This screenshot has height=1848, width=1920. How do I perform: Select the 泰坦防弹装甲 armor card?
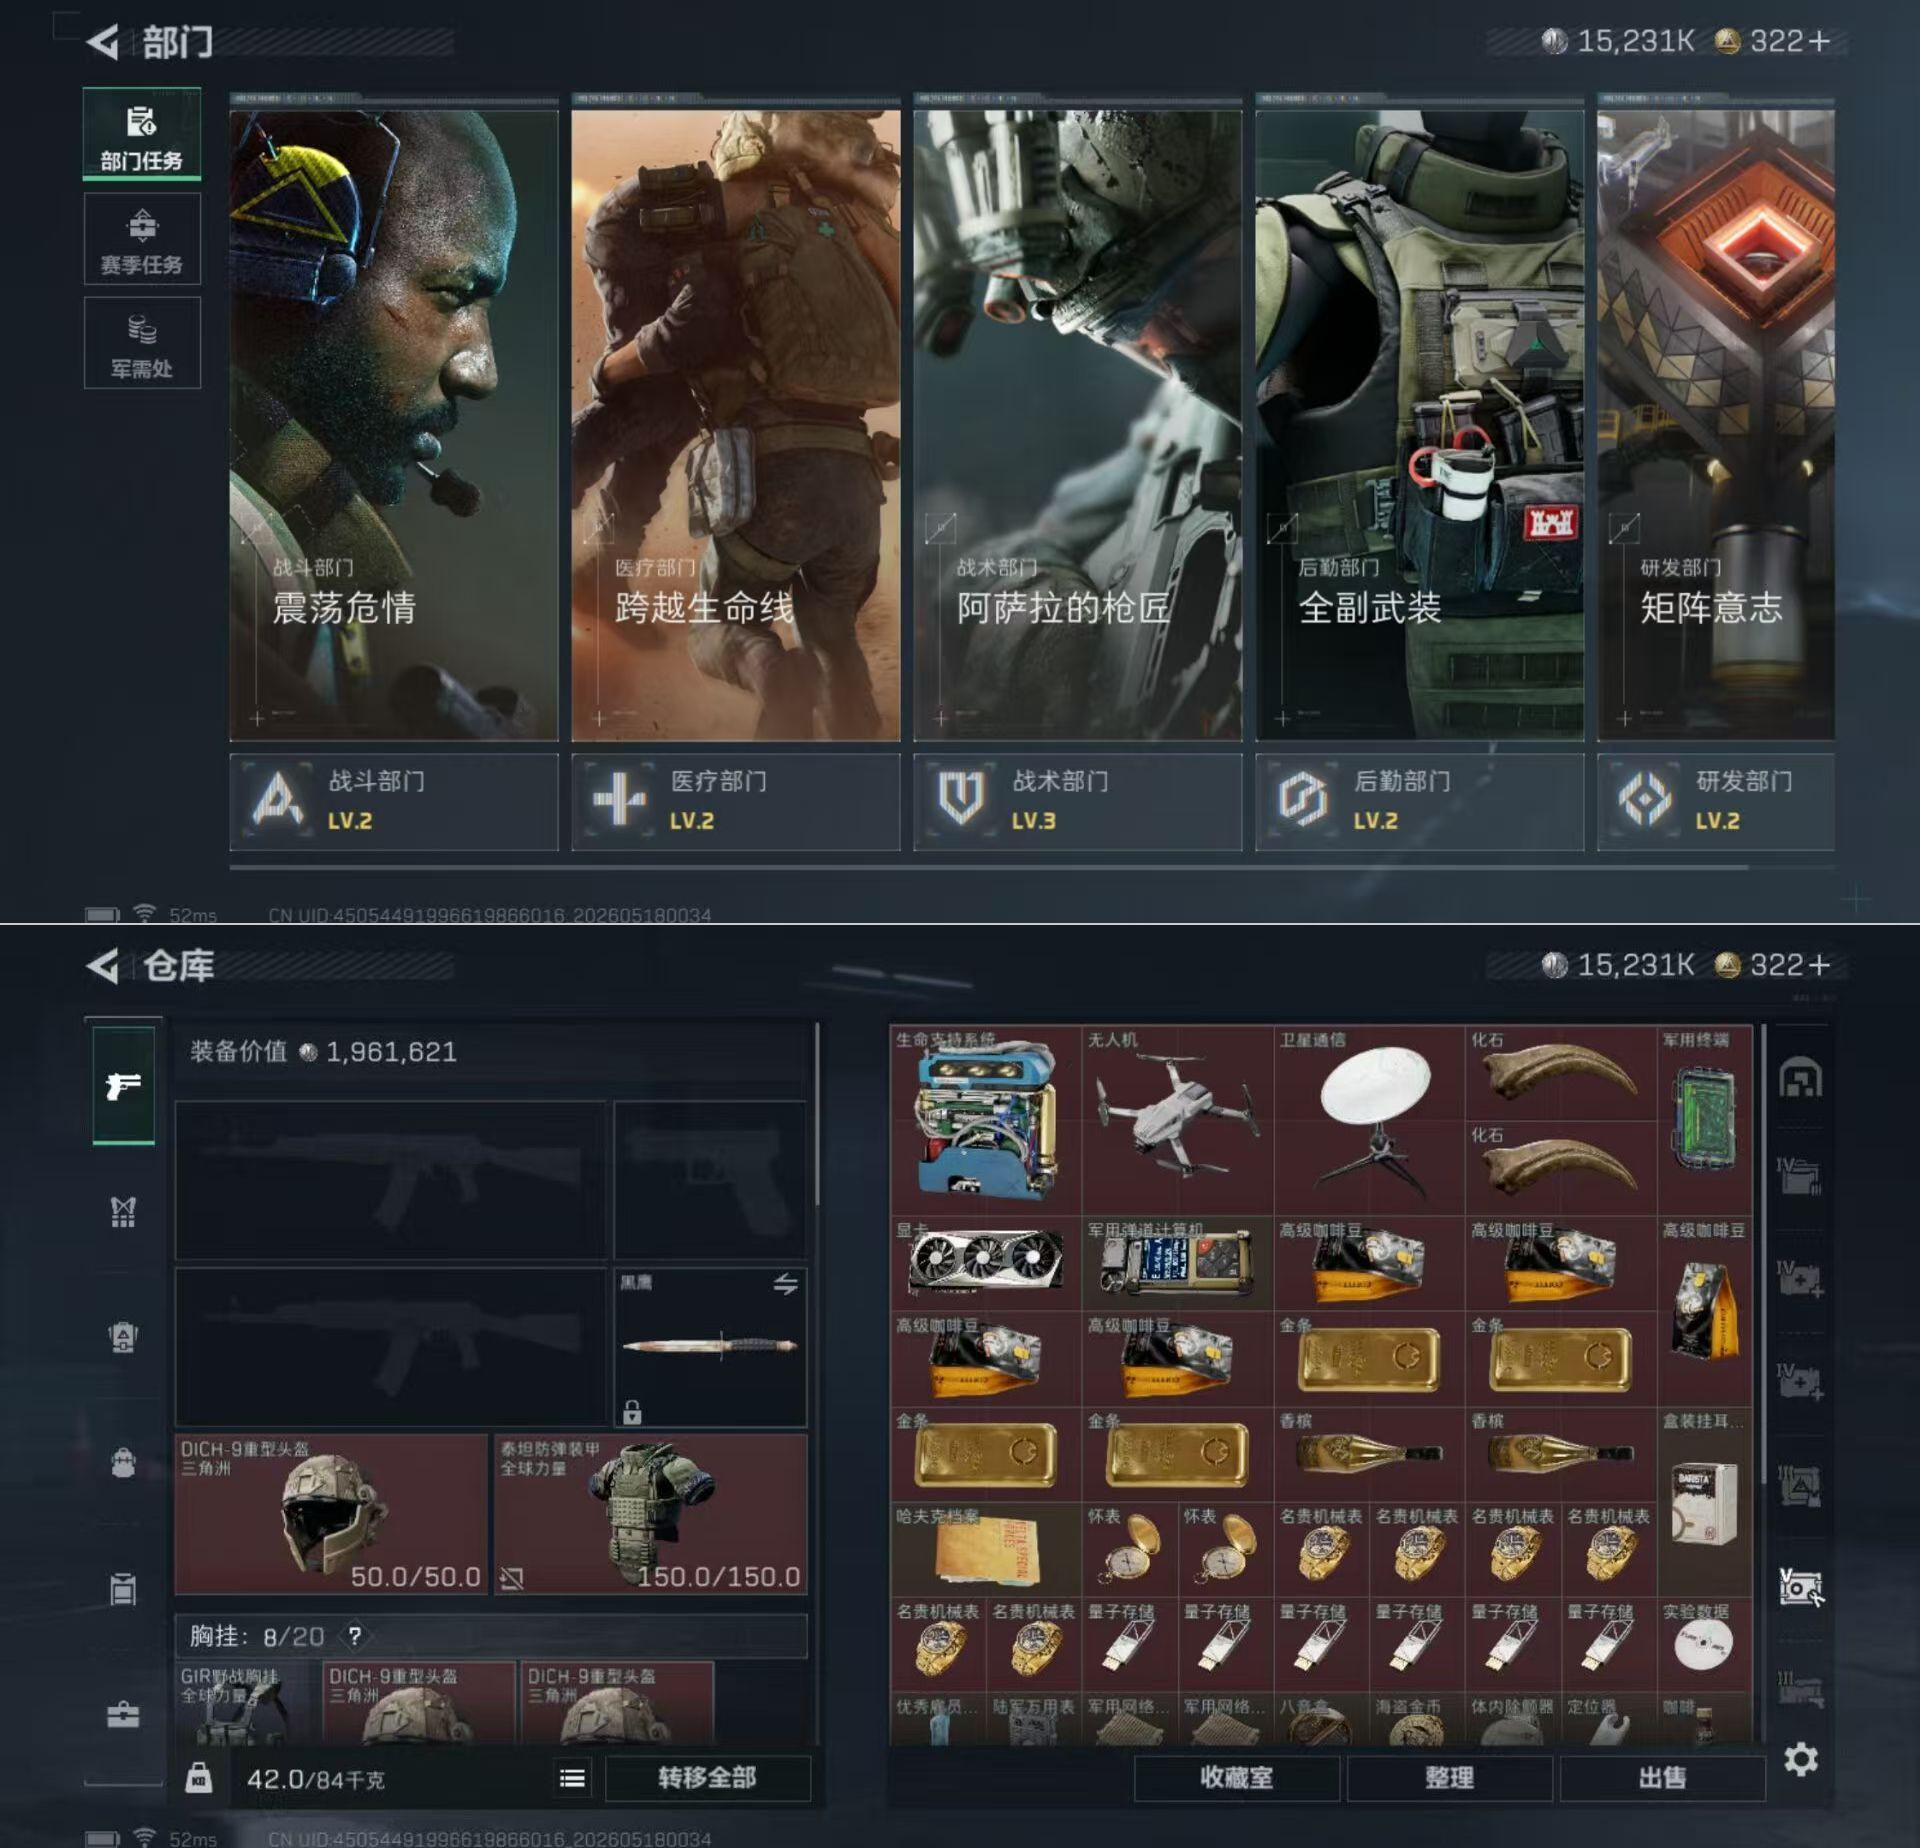click(x=651, y=1514)
